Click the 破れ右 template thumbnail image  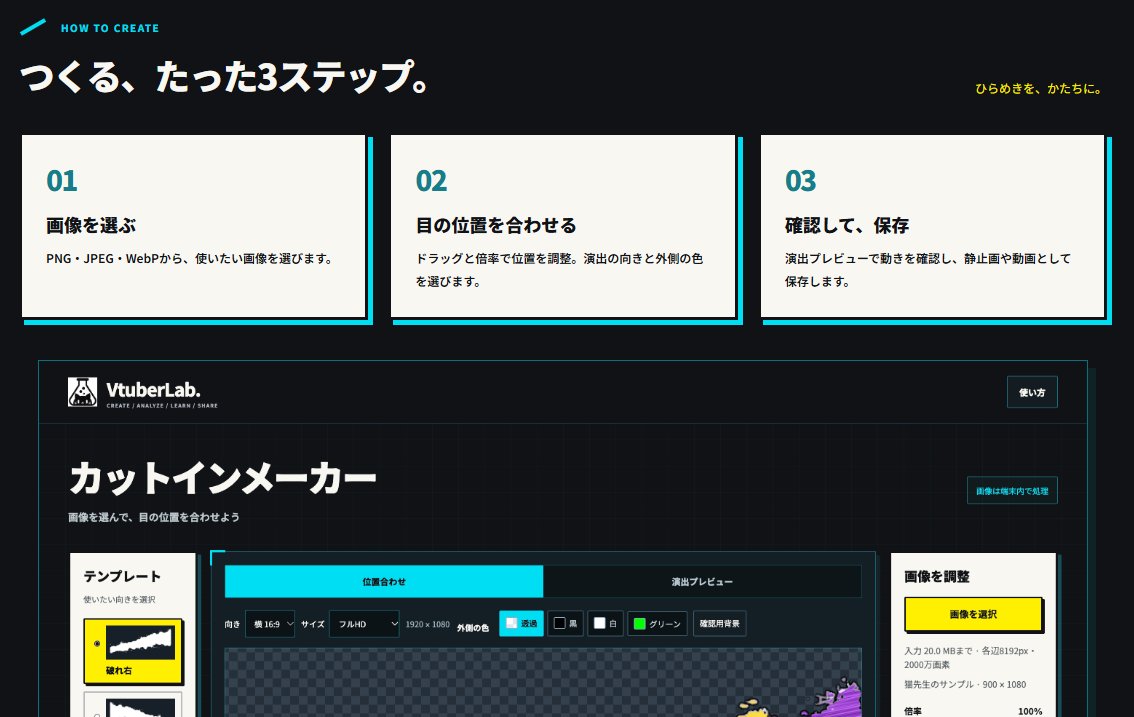click(140, 642)
